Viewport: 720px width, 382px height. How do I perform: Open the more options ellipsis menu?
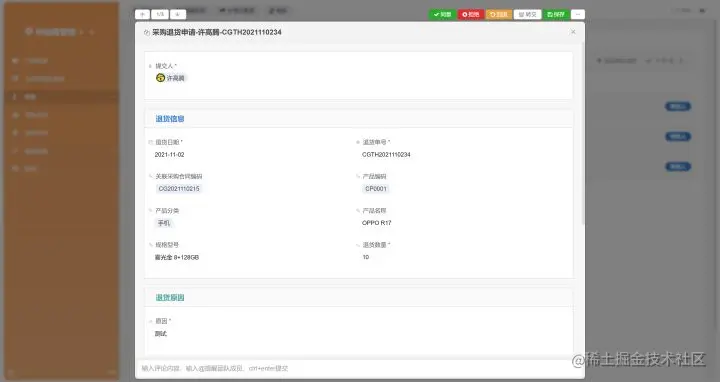coord(578,15)
